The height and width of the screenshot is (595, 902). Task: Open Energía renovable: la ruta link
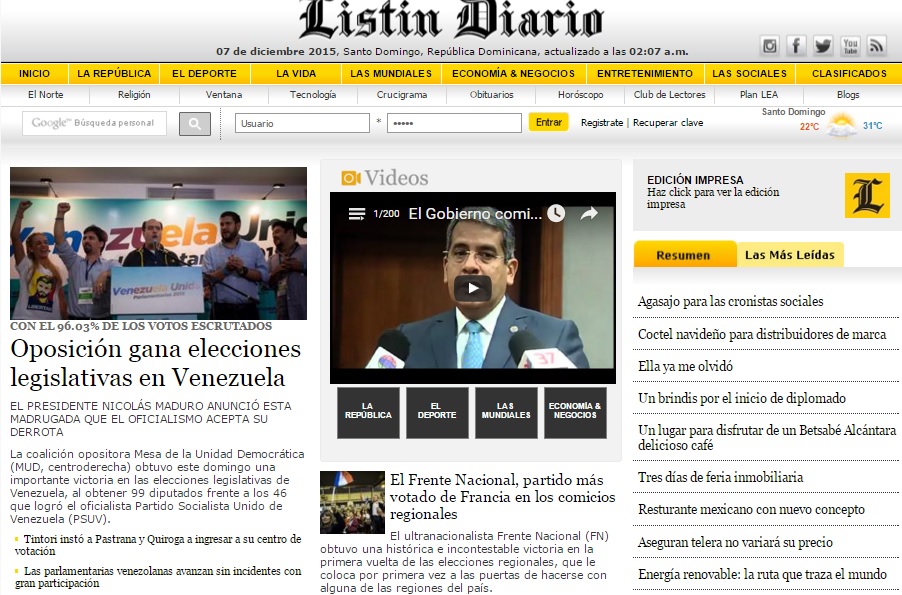(762, 574)
